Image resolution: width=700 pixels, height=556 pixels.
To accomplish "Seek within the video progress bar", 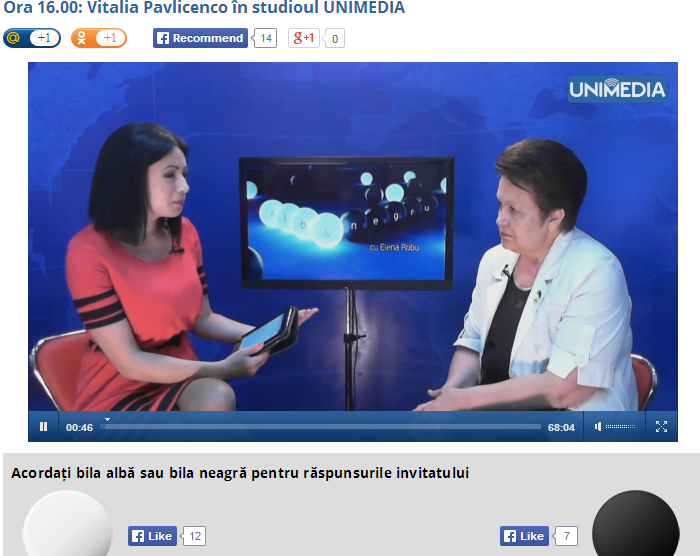I will pos(321,427).
